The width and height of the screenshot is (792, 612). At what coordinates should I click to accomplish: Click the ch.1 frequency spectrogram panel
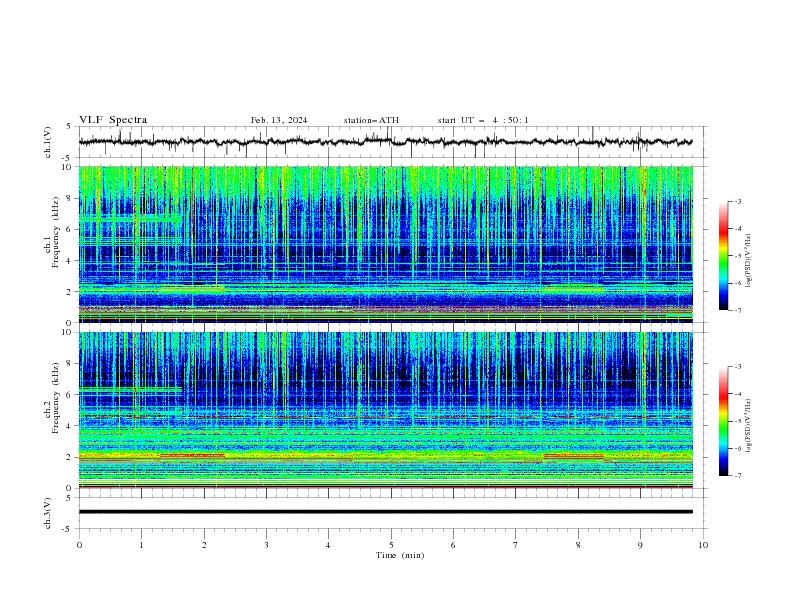click(x=386, y=244)
